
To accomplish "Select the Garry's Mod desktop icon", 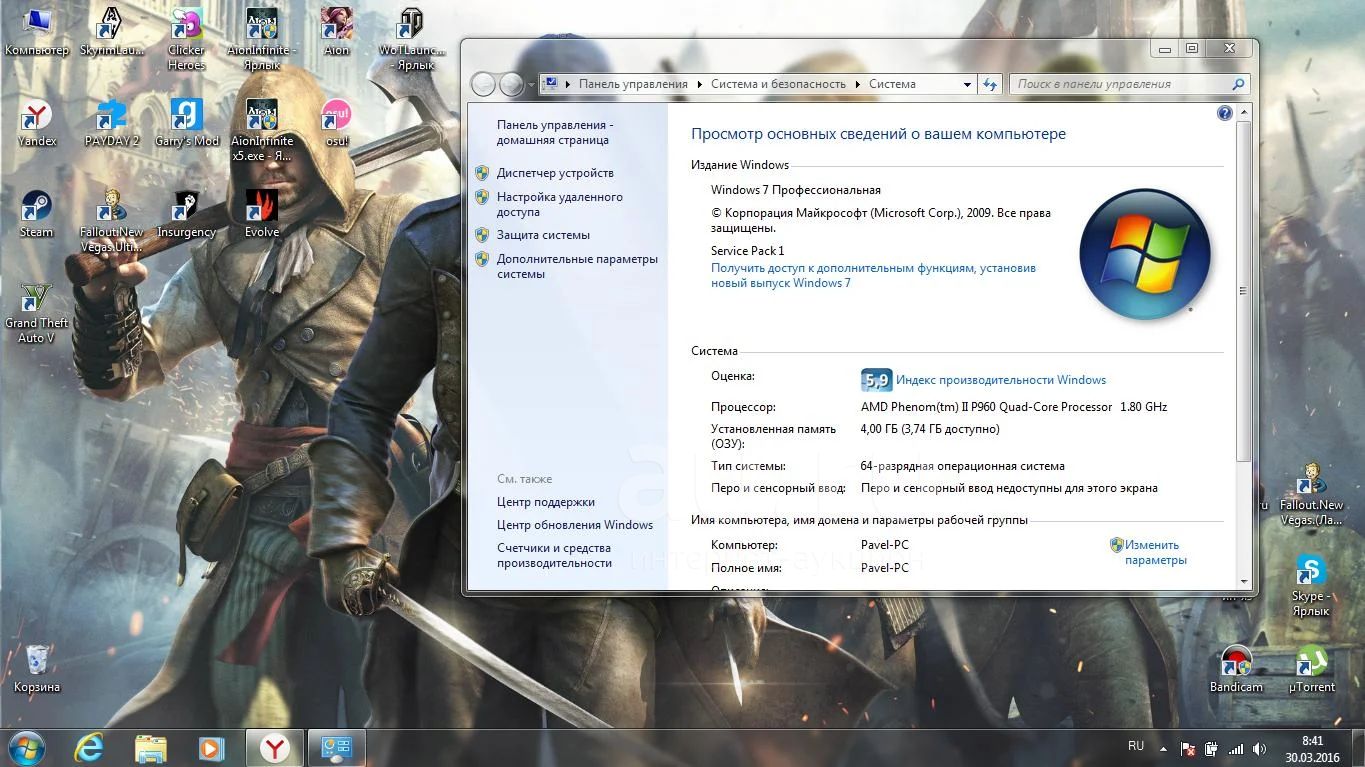I will point(187,124).
